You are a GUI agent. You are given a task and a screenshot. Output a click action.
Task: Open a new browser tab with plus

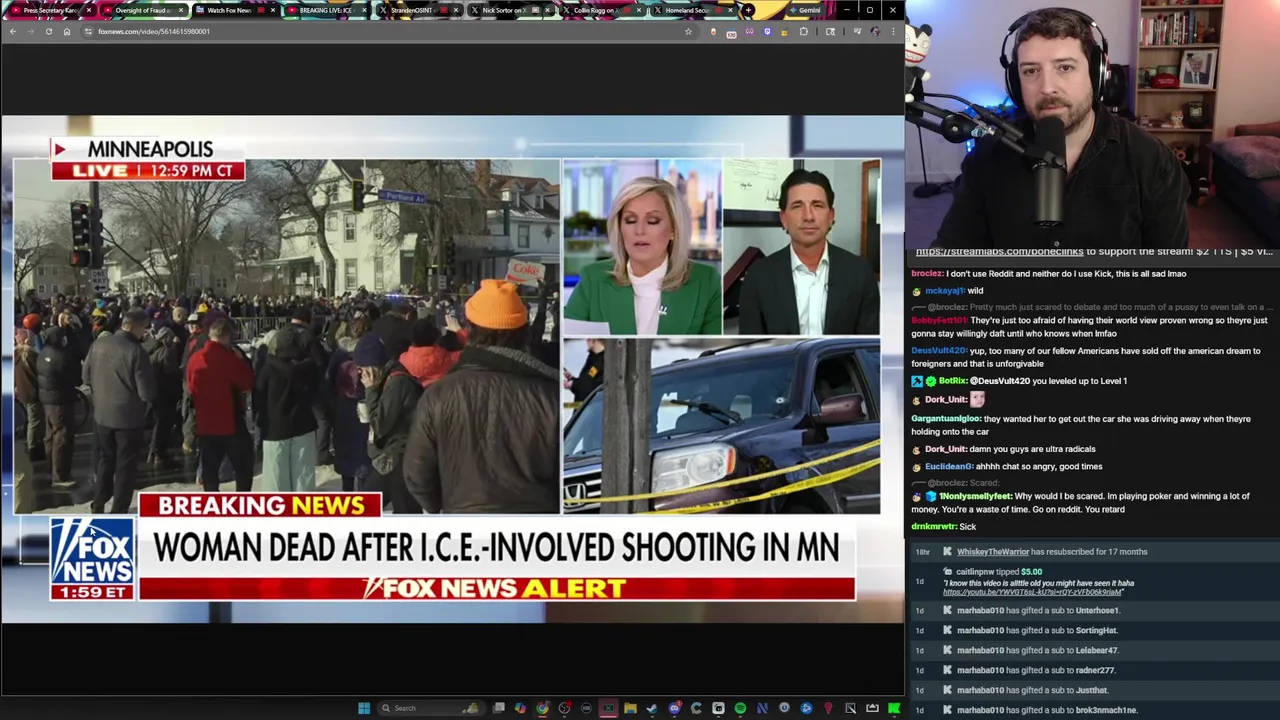click(x=748, y=10)
